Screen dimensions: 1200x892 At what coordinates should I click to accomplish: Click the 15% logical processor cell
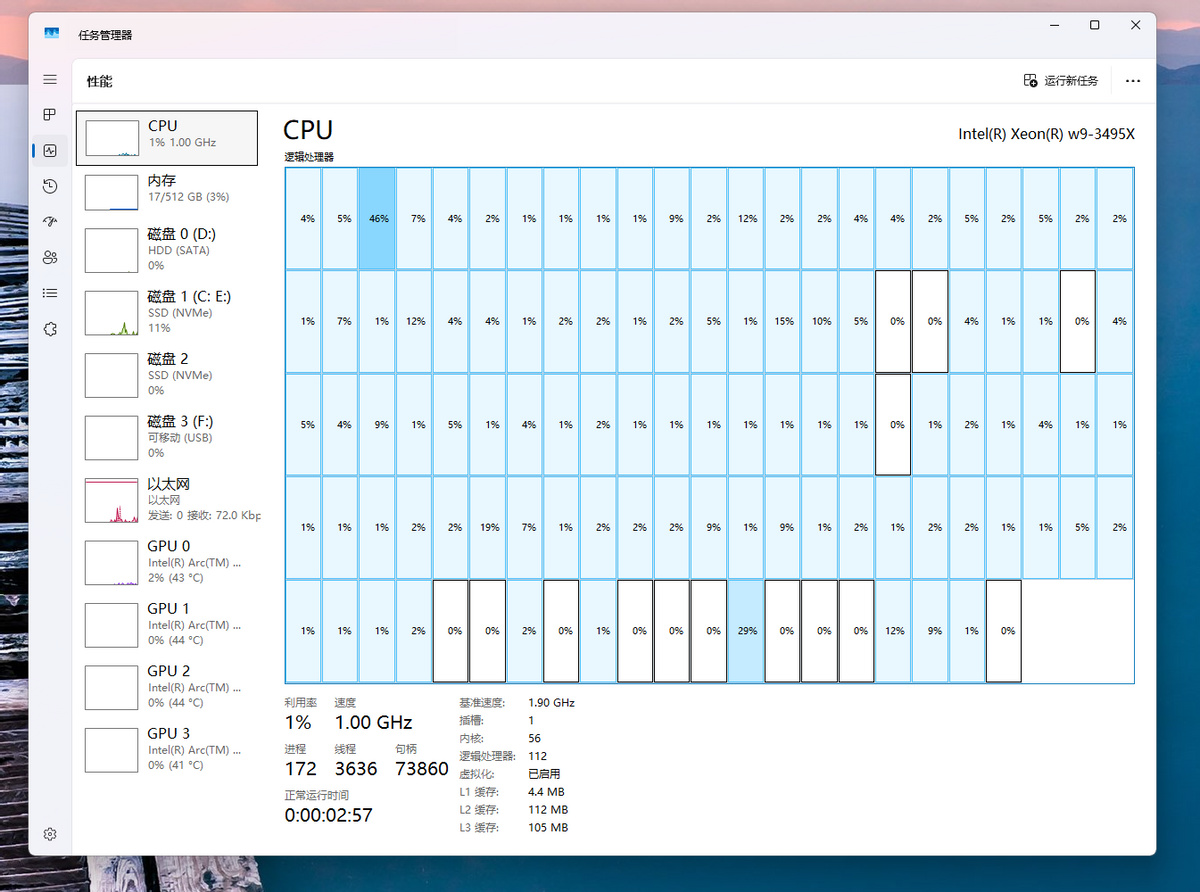784,321
